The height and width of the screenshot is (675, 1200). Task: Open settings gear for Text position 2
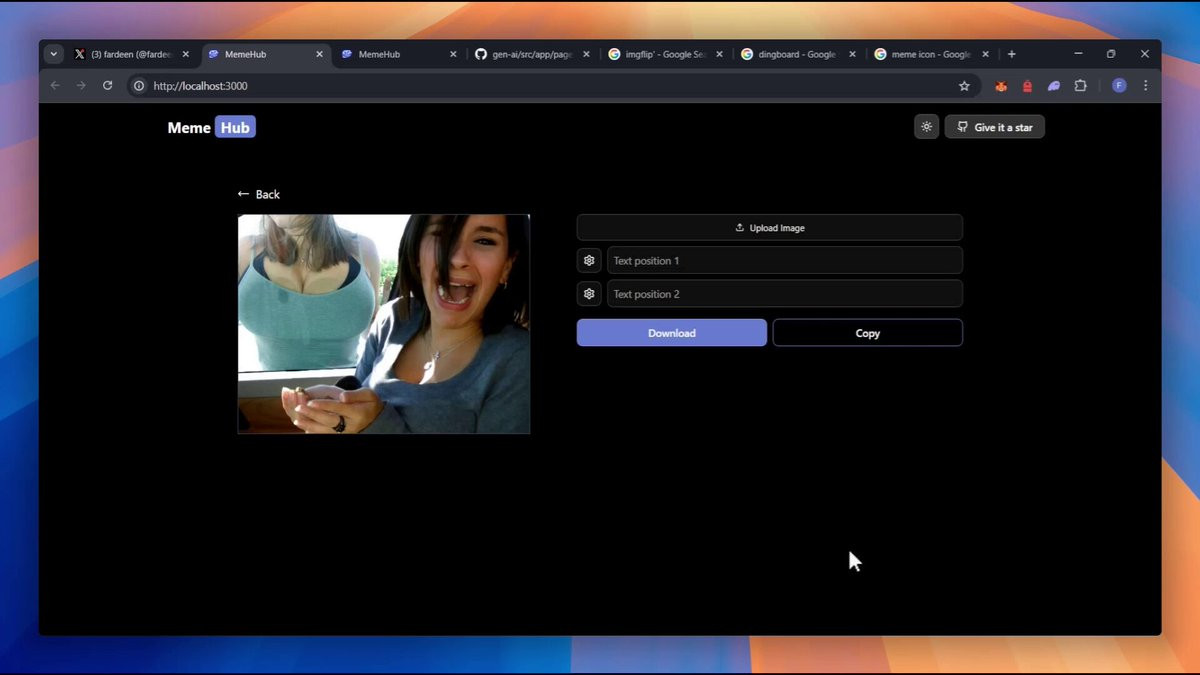pos(589,294)
